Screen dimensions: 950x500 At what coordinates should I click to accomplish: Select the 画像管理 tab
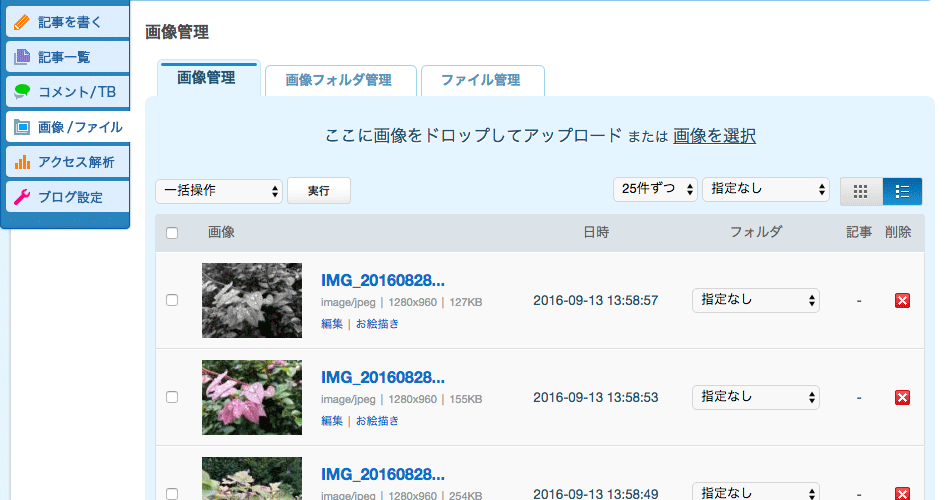click(209, 78)
